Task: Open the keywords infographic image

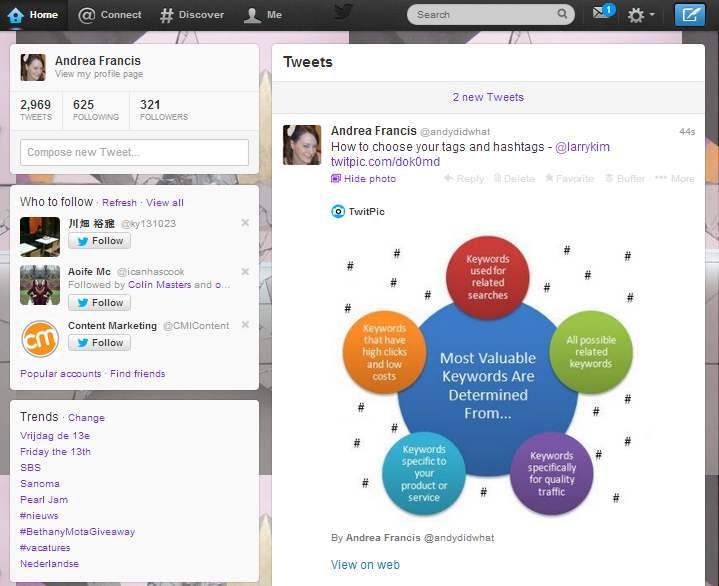Action: click(488, 376)
